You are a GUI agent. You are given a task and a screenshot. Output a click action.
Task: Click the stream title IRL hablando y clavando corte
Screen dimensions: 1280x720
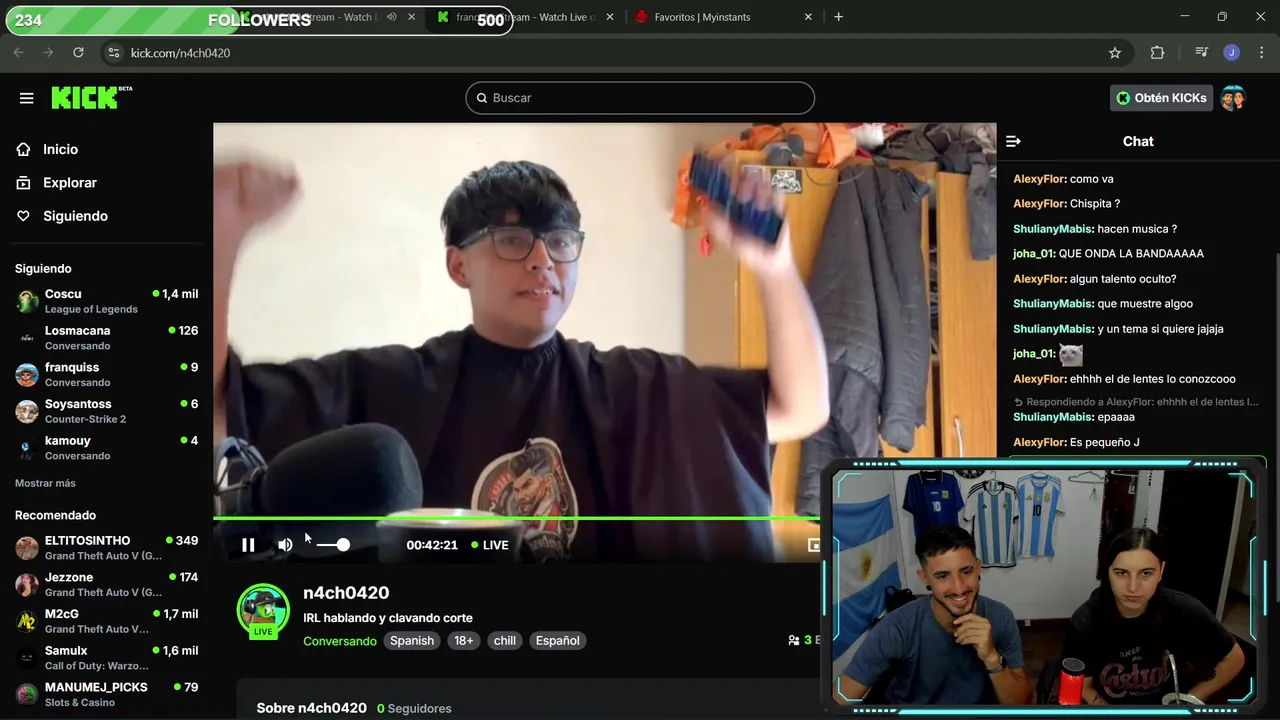click(x=388, y=618)
